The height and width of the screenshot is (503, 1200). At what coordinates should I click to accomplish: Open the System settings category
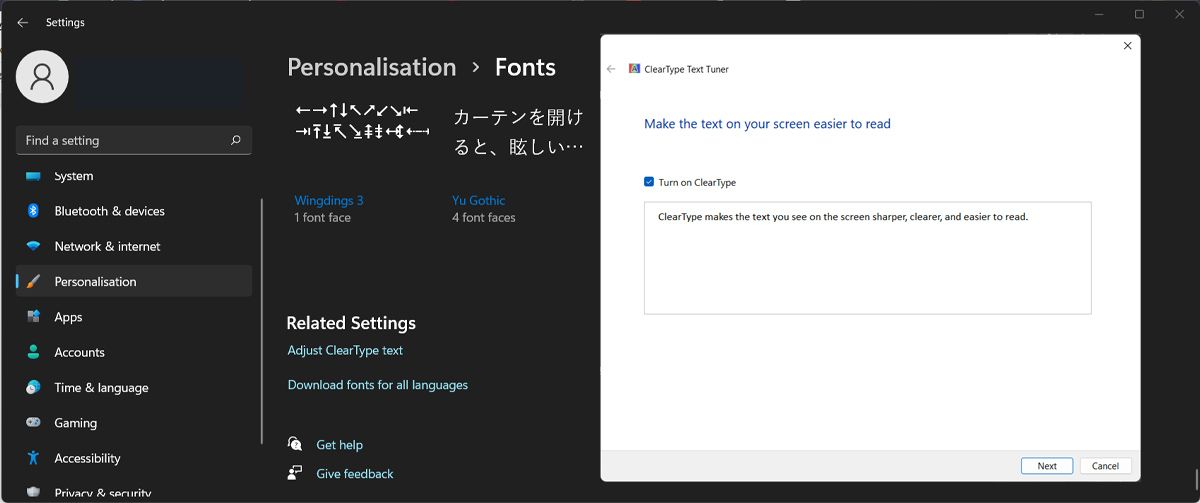click(73, 176)
